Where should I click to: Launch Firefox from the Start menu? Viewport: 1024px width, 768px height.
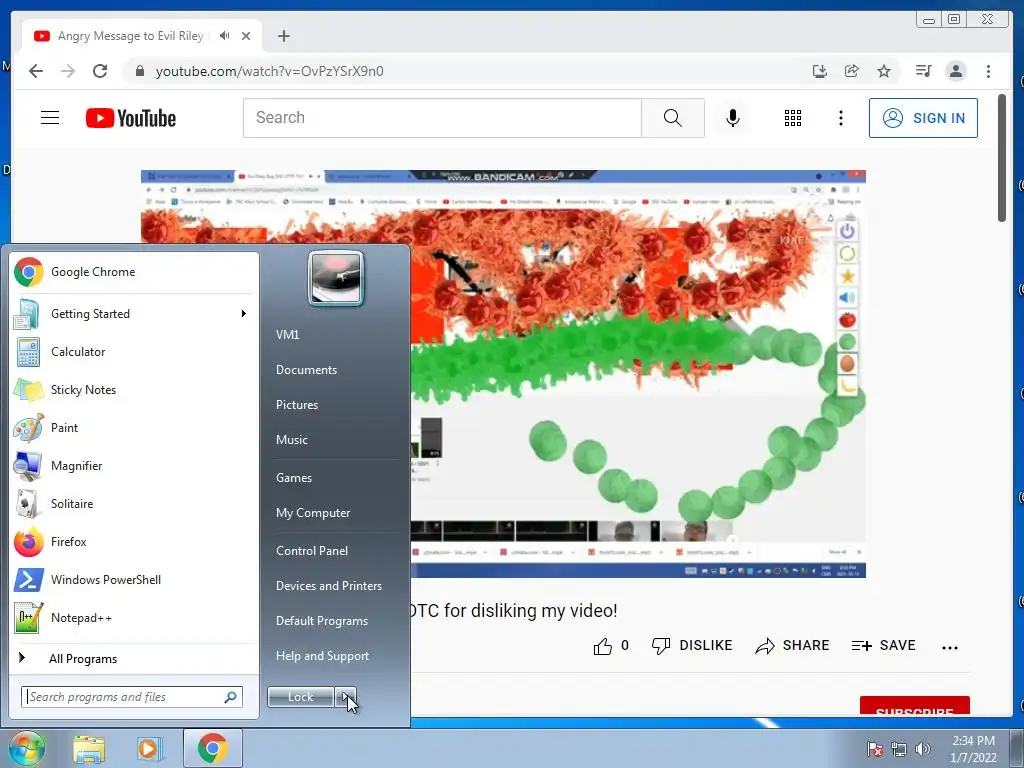tap(134, 541)
